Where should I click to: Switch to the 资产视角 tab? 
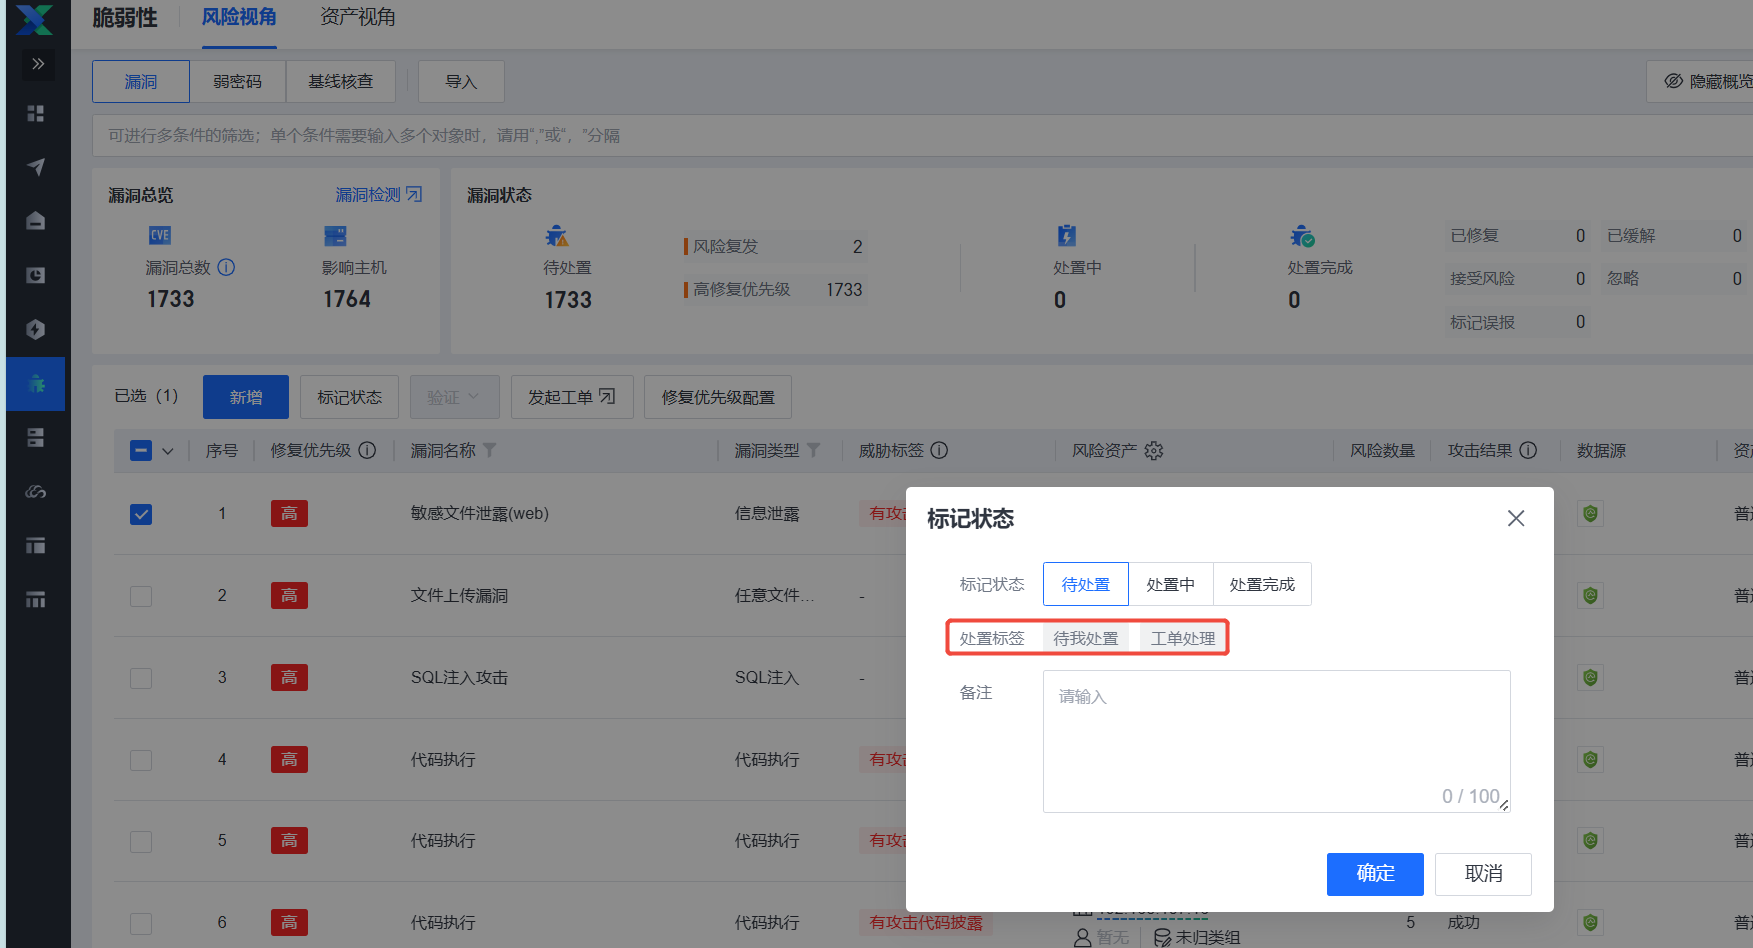coord(357,18)
